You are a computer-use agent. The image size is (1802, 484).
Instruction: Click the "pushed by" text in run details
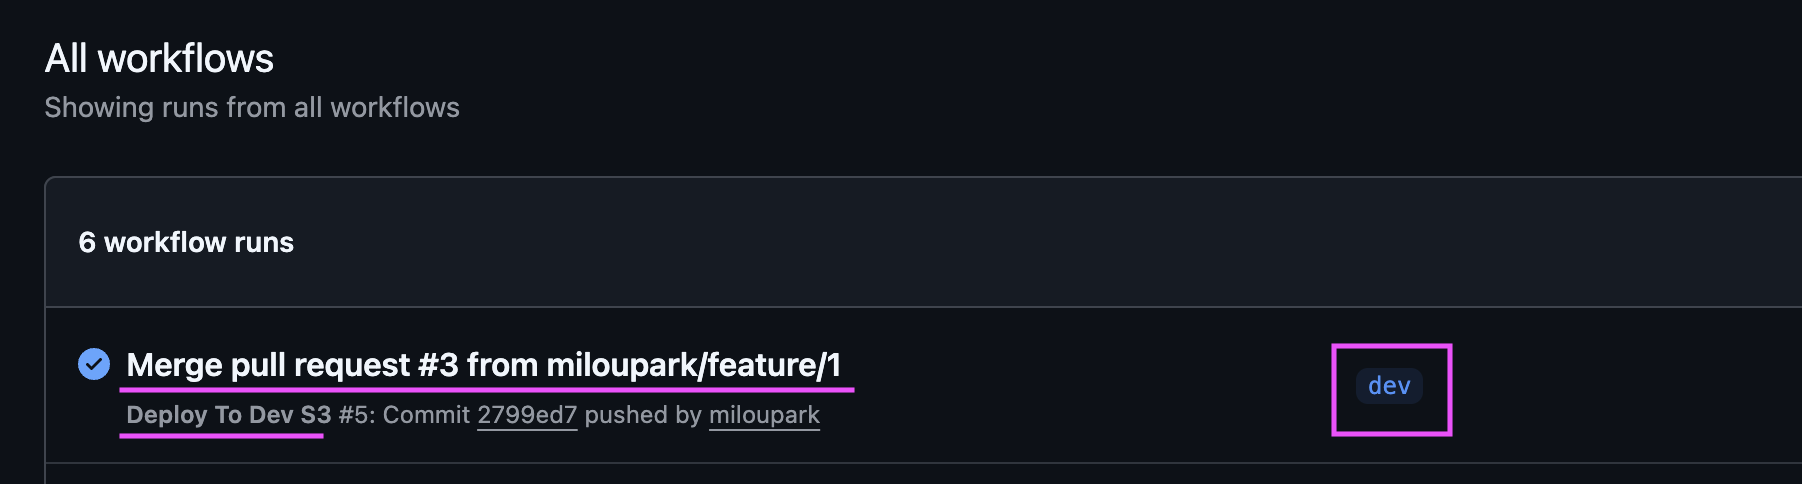click(643, 415)
